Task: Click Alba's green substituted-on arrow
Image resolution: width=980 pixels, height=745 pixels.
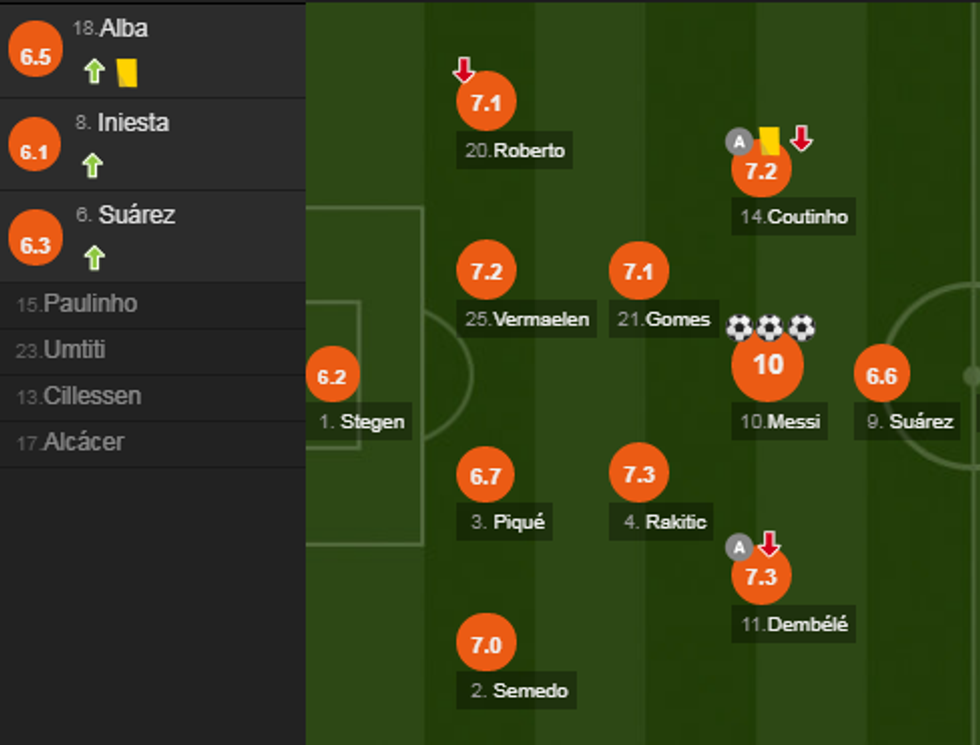Action: click(94, 71)
